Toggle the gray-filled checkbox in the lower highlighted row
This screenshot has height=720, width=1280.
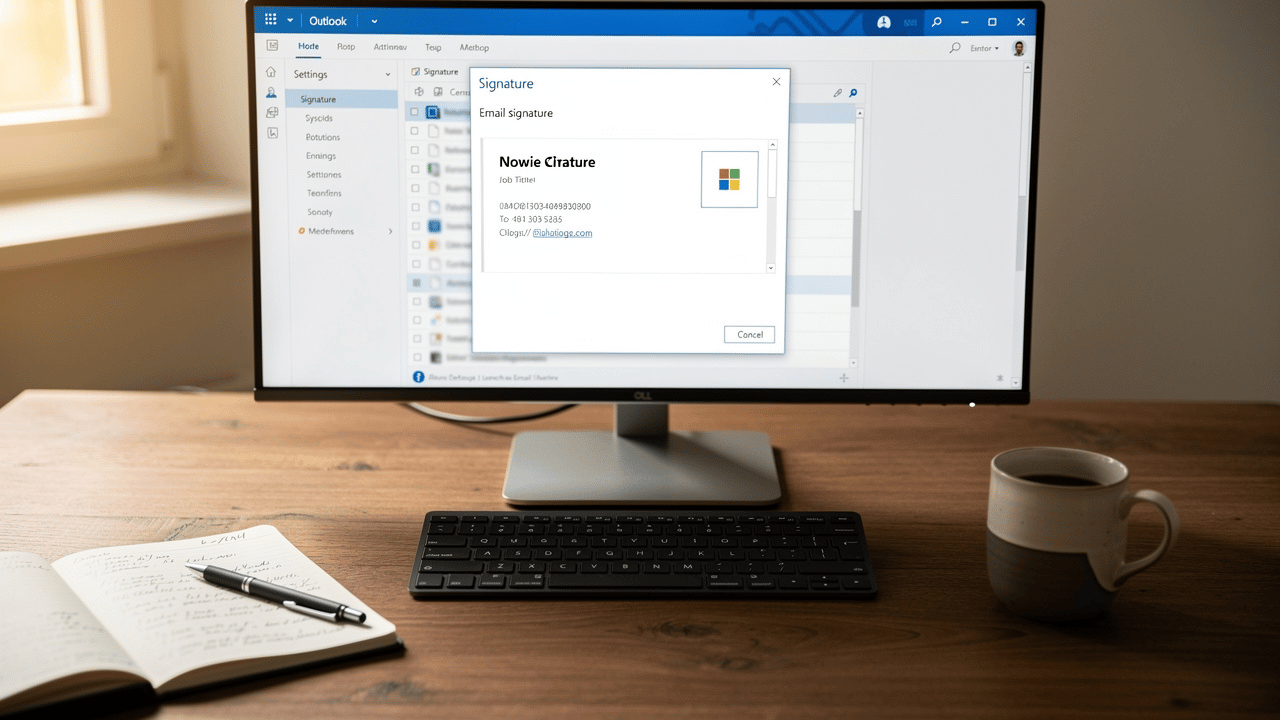click(x=416, y=283)
